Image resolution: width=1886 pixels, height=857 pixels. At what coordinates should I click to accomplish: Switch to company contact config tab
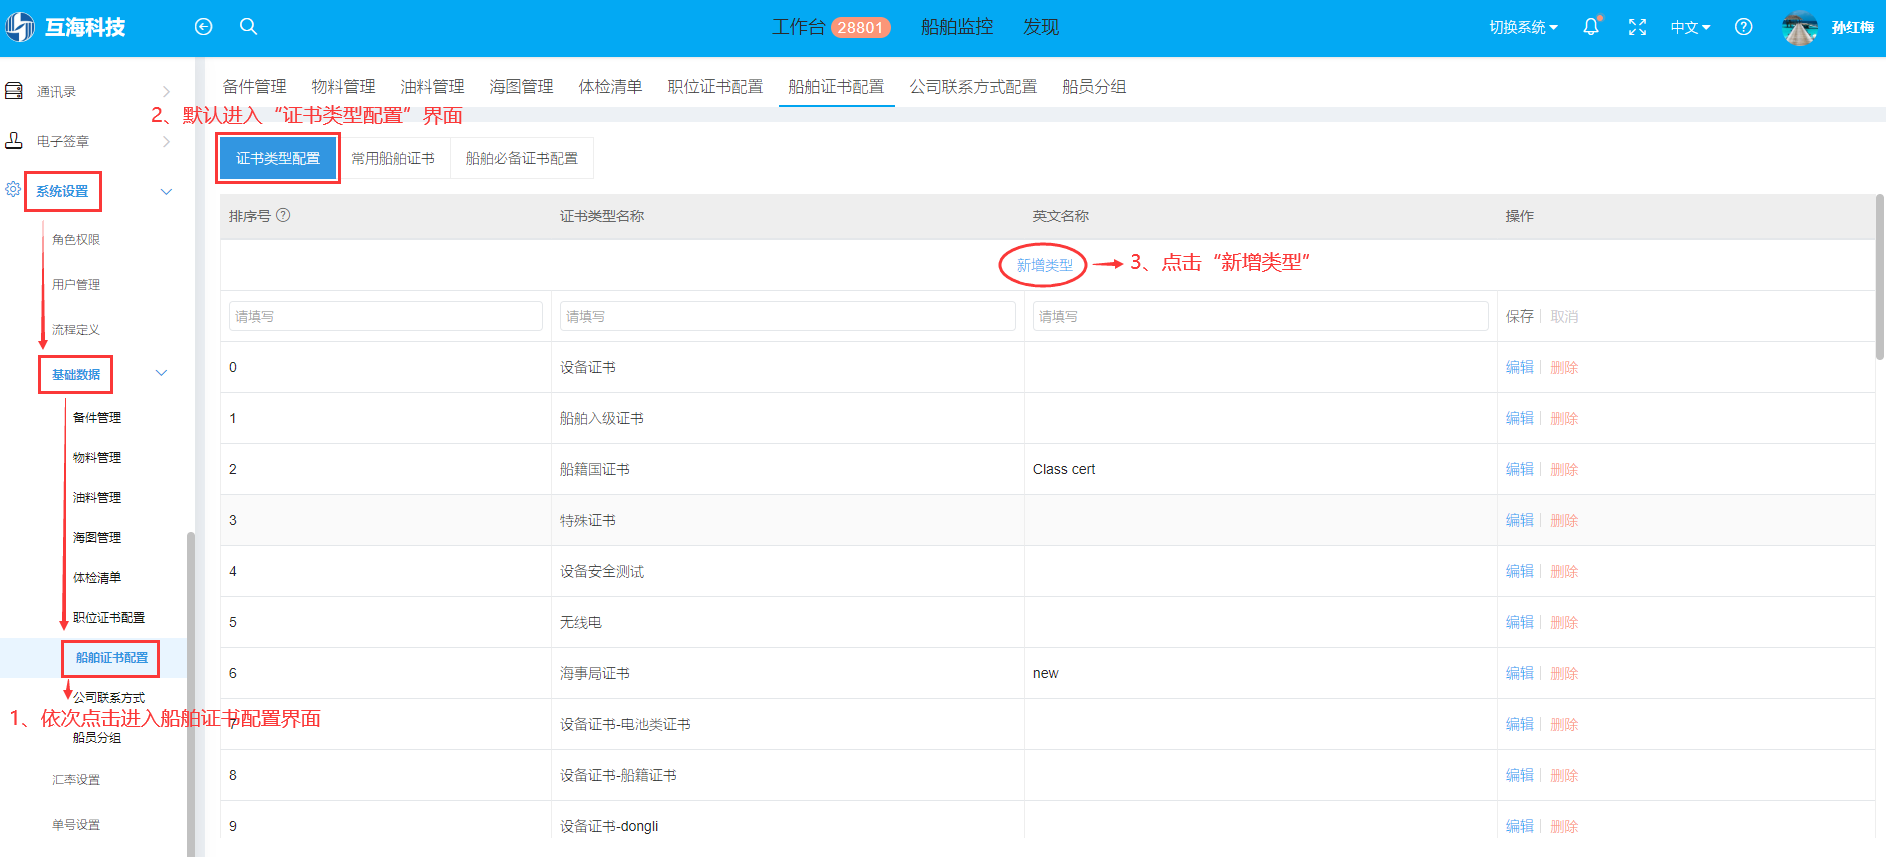click(973, 87)
